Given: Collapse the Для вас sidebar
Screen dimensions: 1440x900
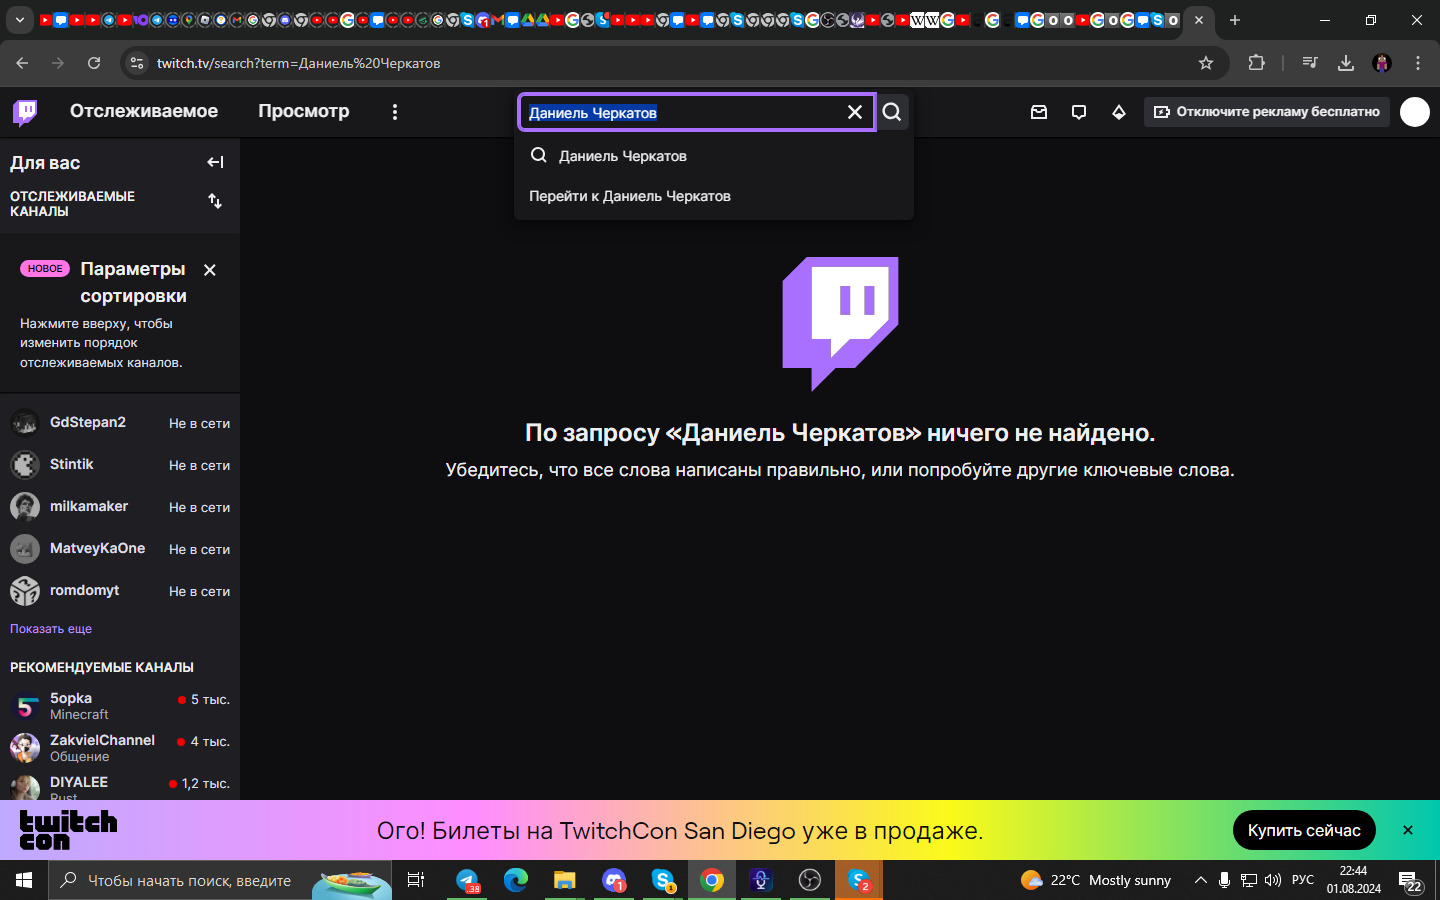Looking at the screenshot, I should [215, 162].
